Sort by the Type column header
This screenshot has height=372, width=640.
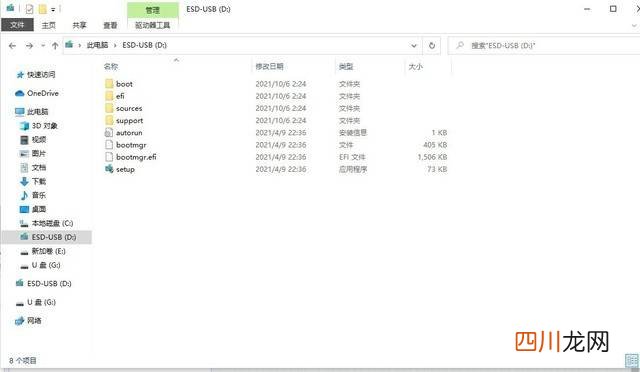click(346, 67)
